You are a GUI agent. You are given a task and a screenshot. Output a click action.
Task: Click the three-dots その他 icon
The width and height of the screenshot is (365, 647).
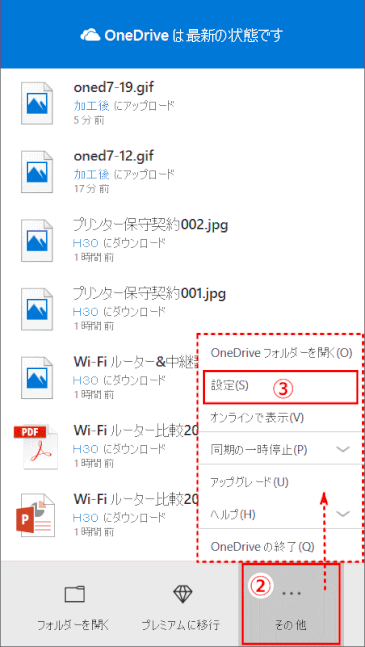pyautogui.click(x=291, y=593)
